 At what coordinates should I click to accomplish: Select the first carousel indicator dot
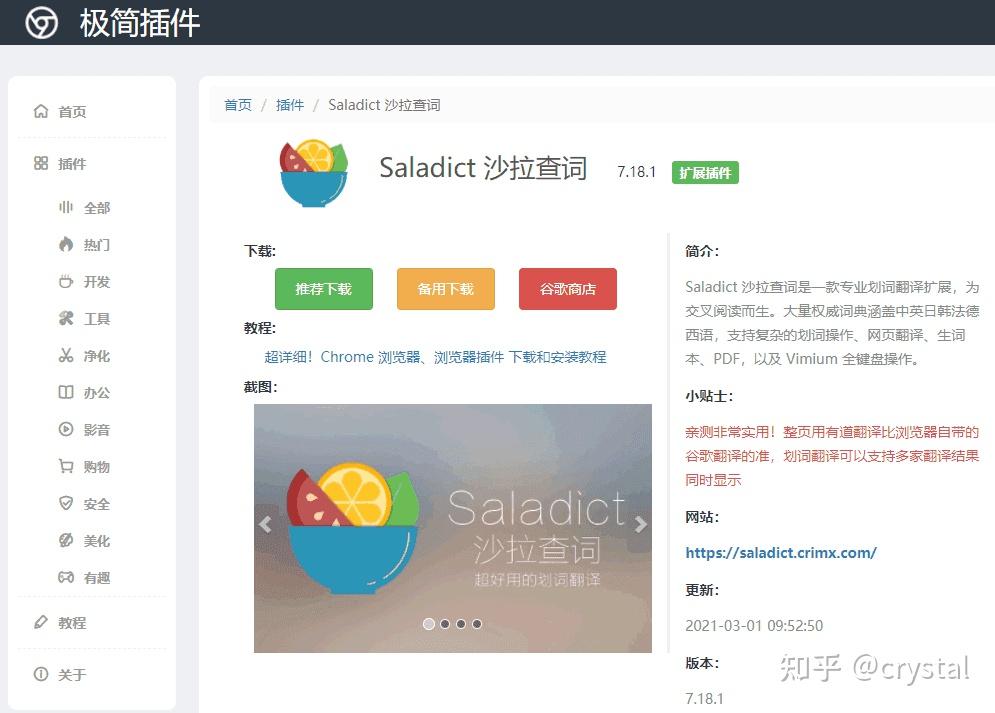429,624
